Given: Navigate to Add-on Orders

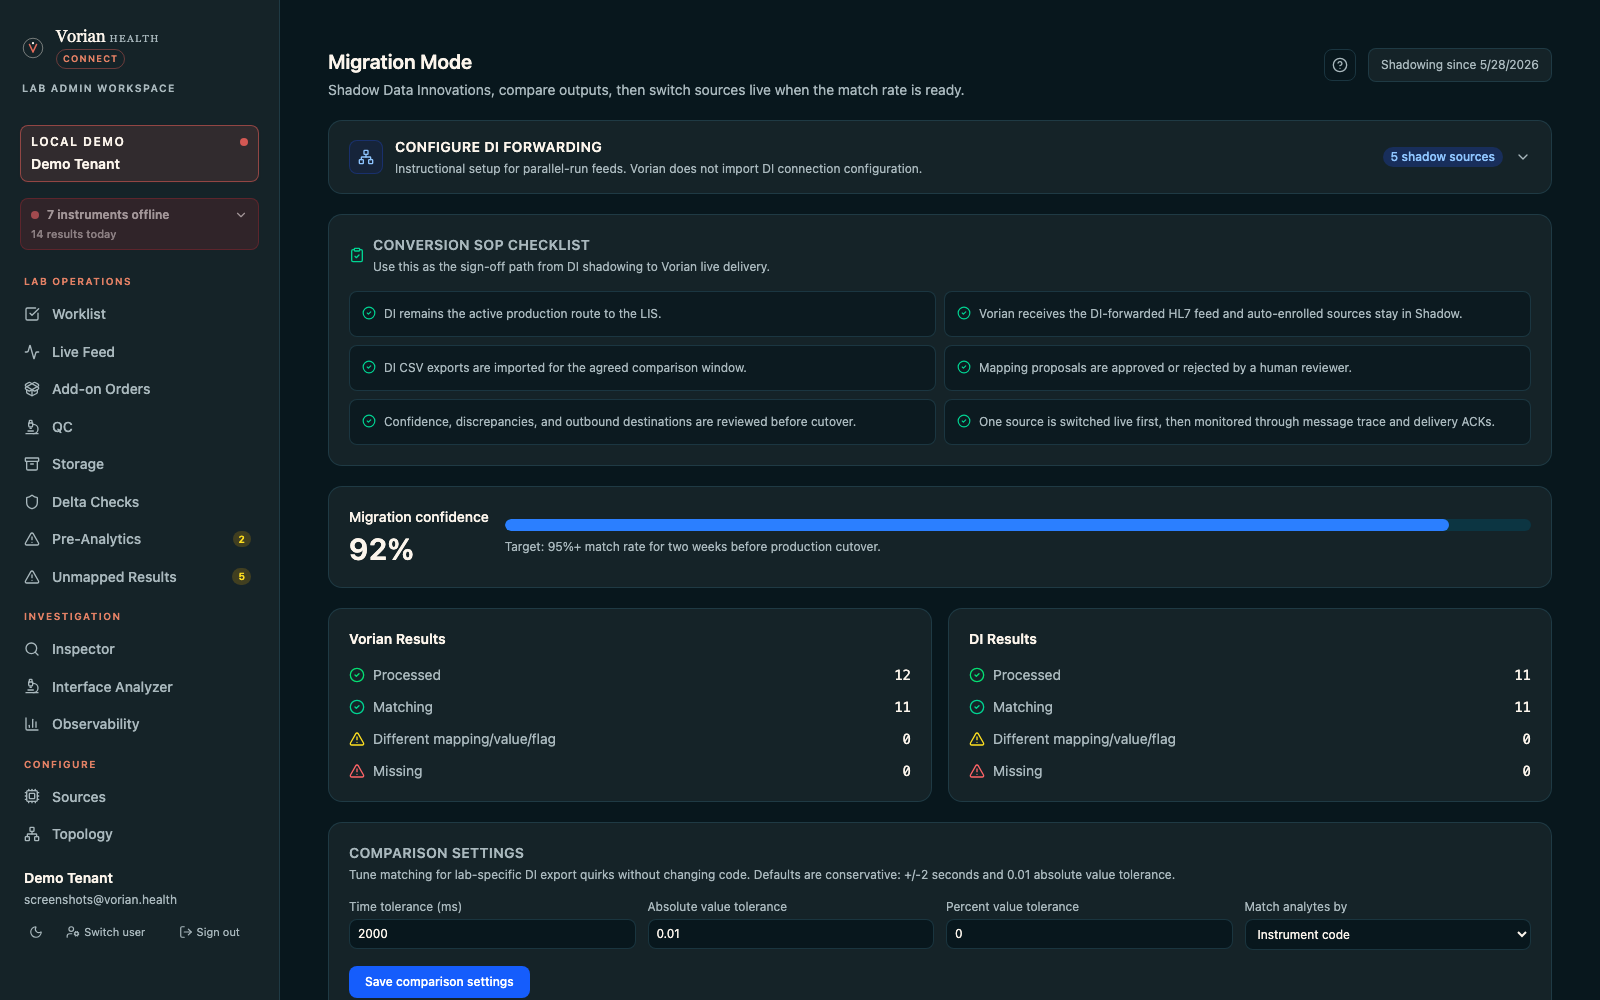Looking at the screenshot, I should 139,389.
